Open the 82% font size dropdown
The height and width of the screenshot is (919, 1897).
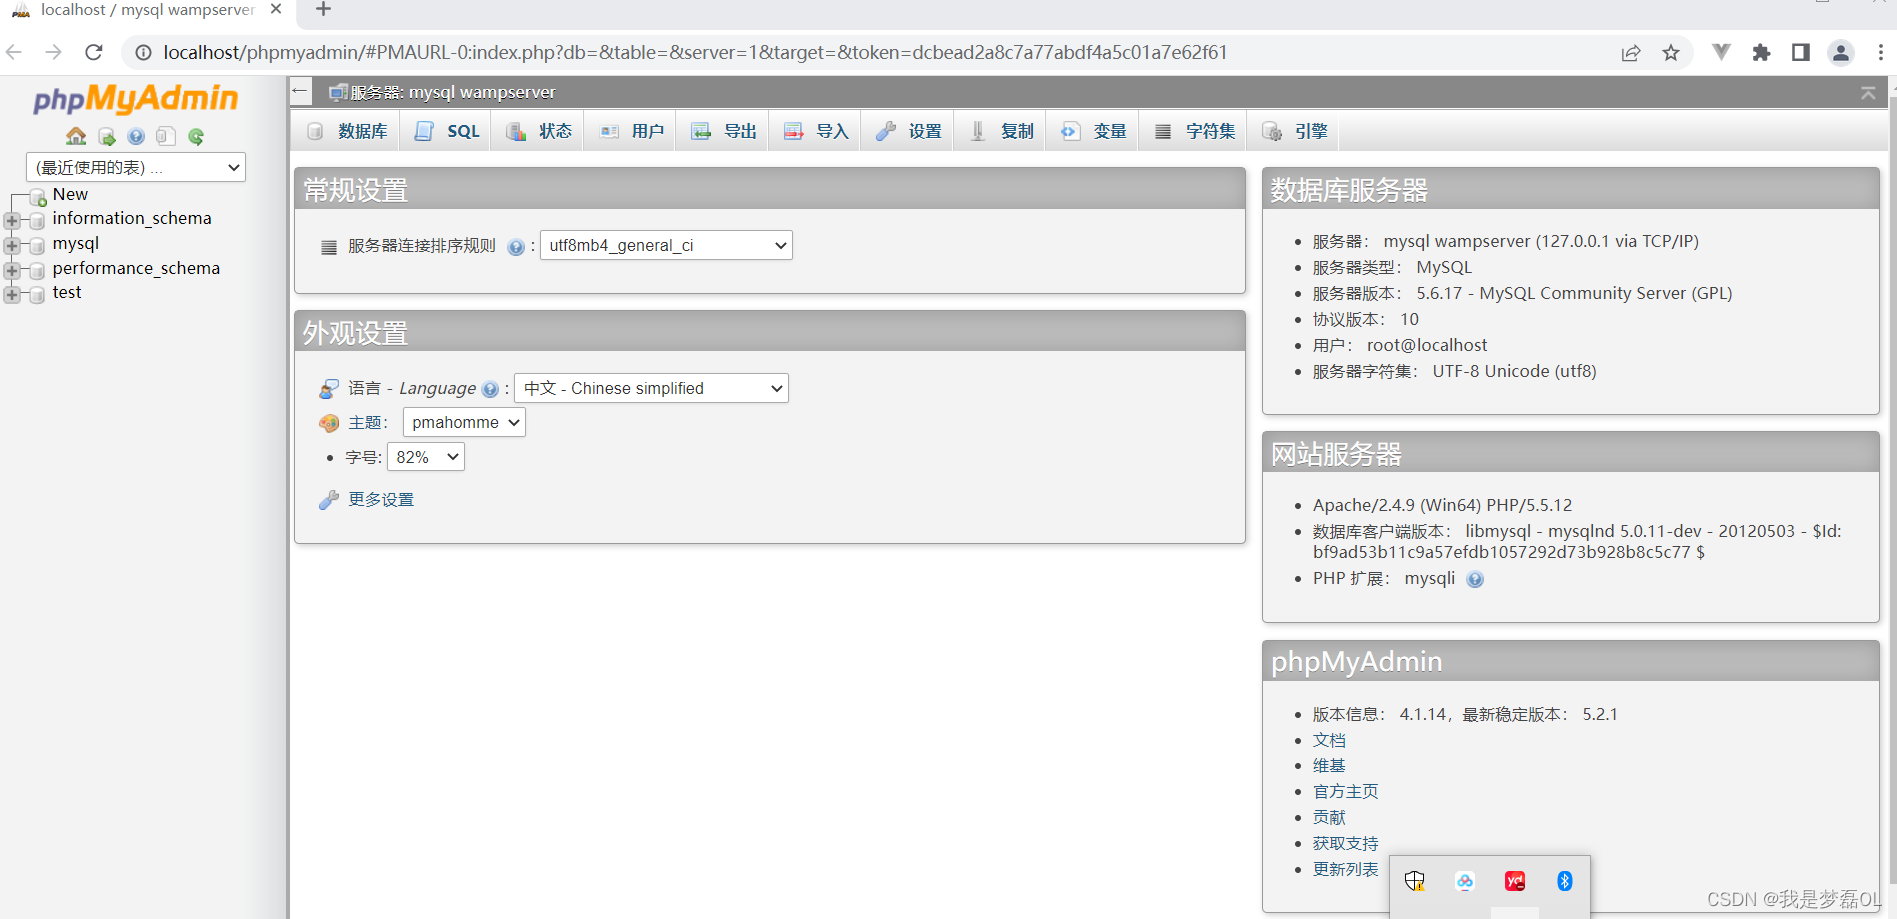425,456
